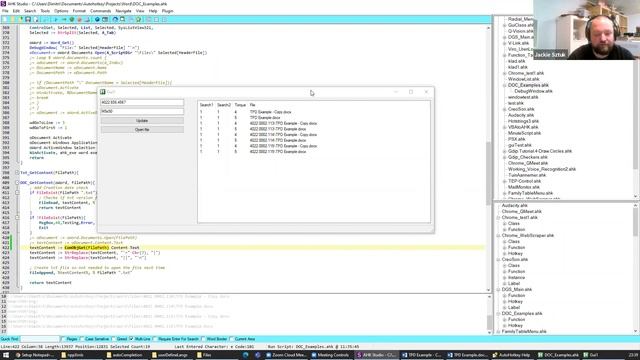Enable the Regex checkbox

(63, 339)
